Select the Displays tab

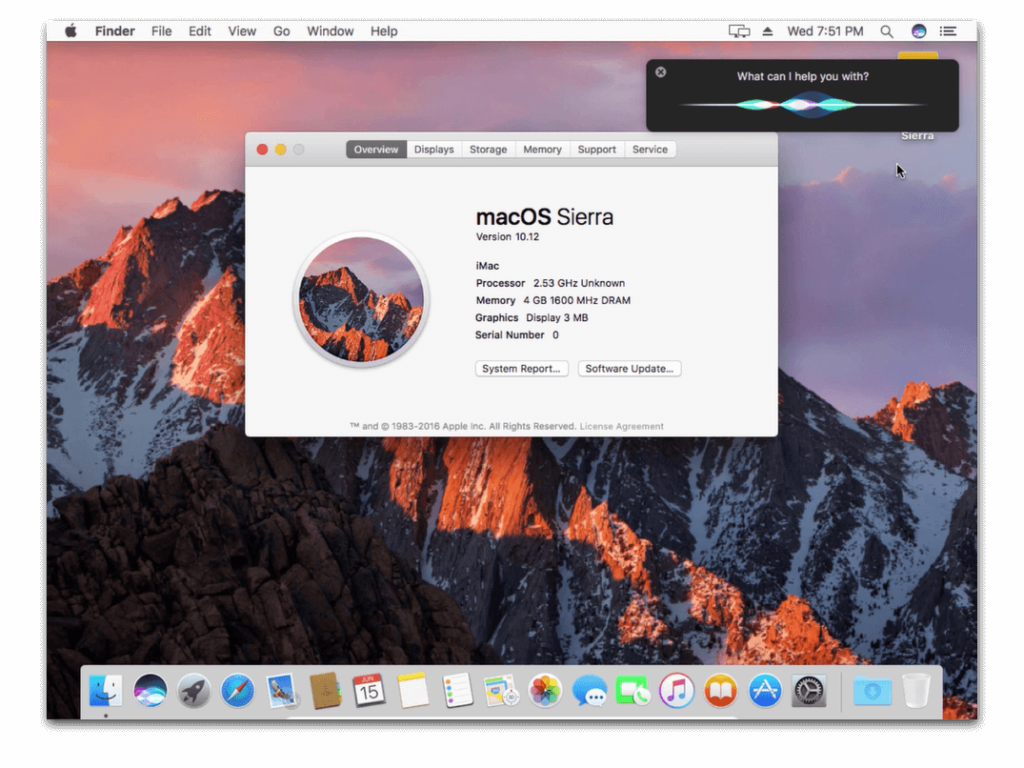[433, 149]
